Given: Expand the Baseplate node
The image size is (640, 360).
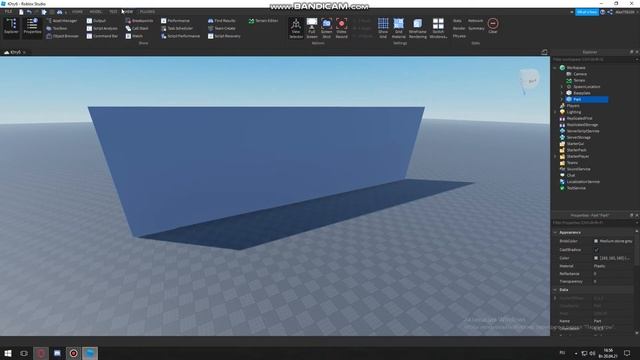Looking at the screenshot, I should tap(562, 93).
